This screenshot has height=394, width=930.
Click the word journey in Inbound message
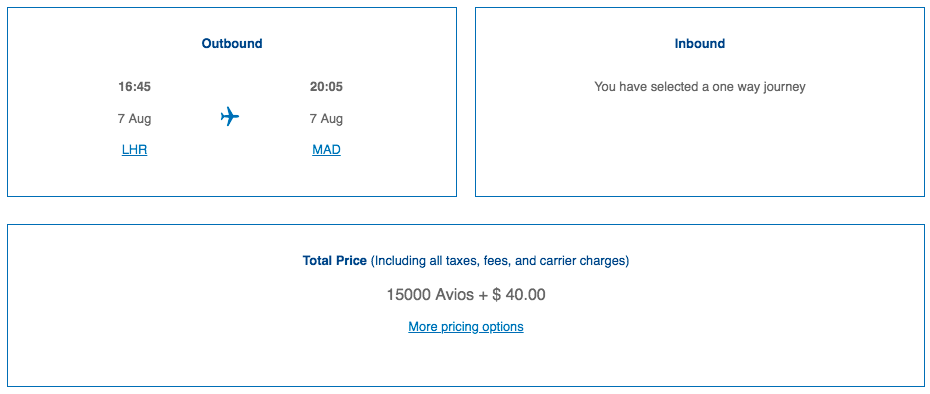click(784, 87)
